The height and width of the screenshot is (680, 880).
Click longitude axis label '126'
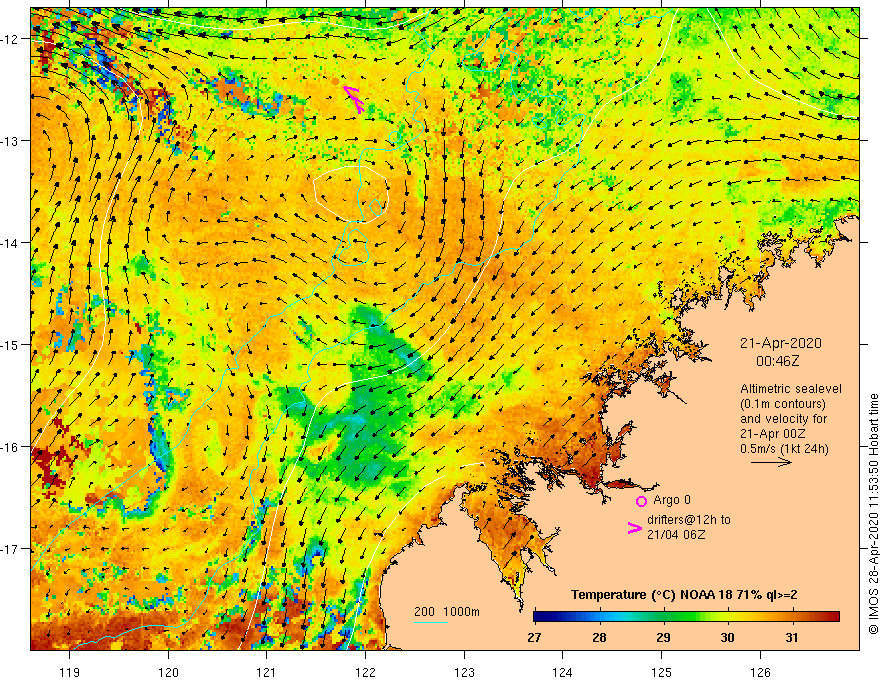[760, 672]
